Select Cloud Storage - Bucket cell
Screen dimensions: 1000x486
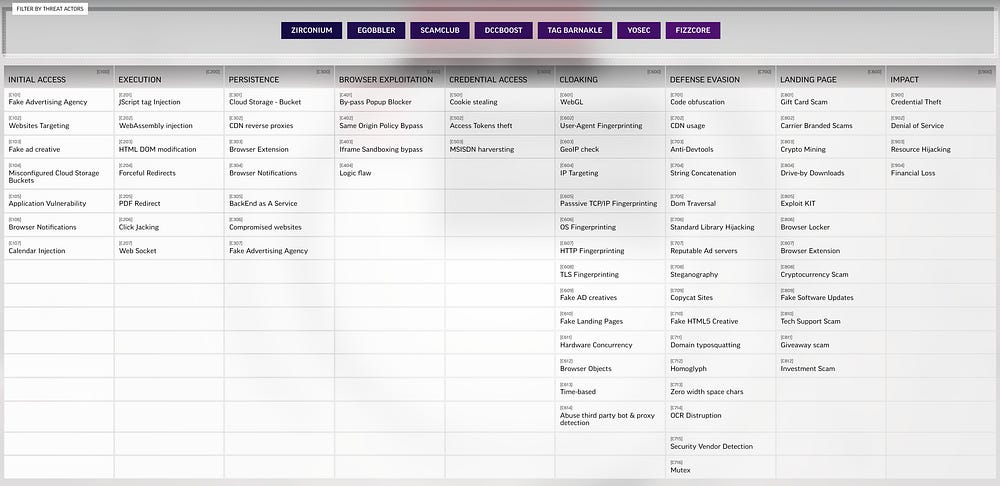tap(279, 99)
